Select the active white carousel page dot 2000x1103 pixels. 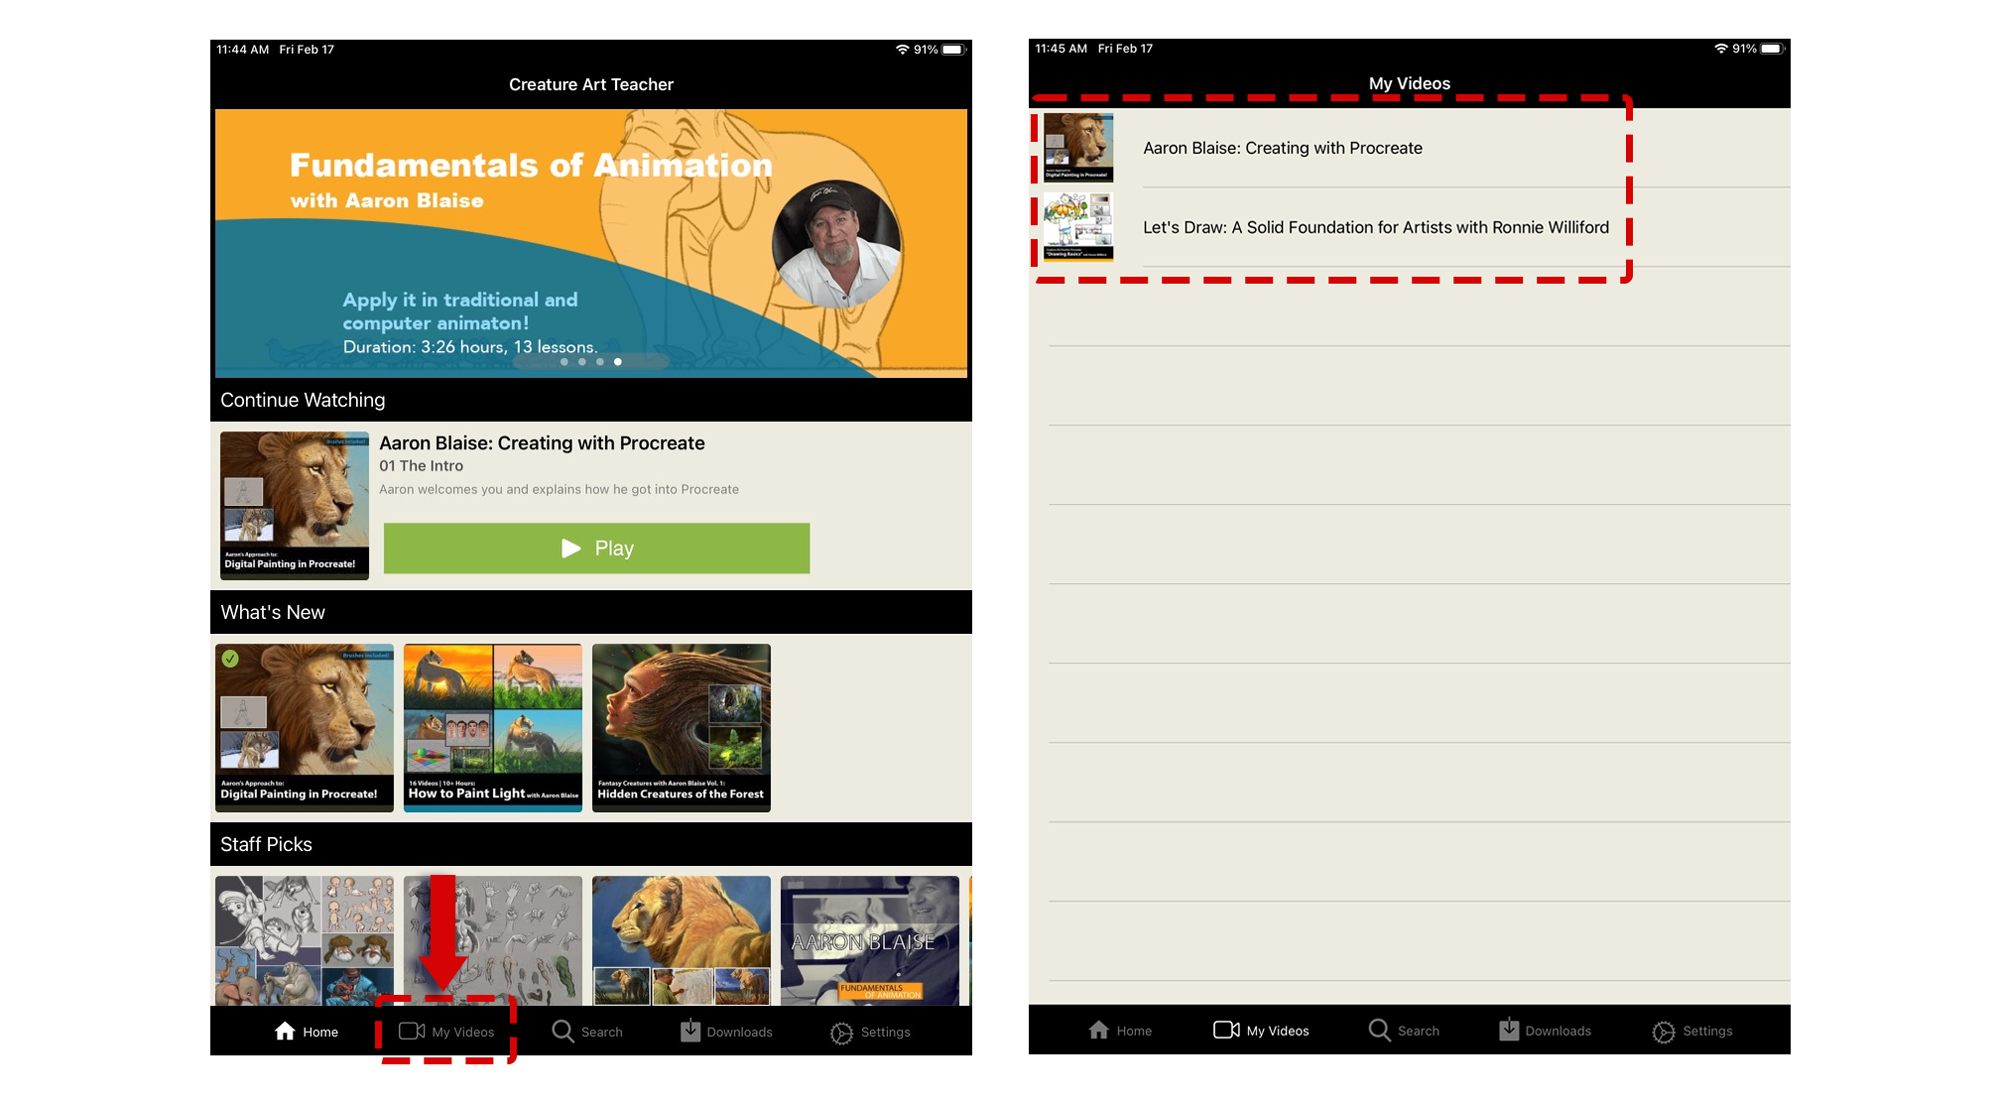[x=618, y=362]
